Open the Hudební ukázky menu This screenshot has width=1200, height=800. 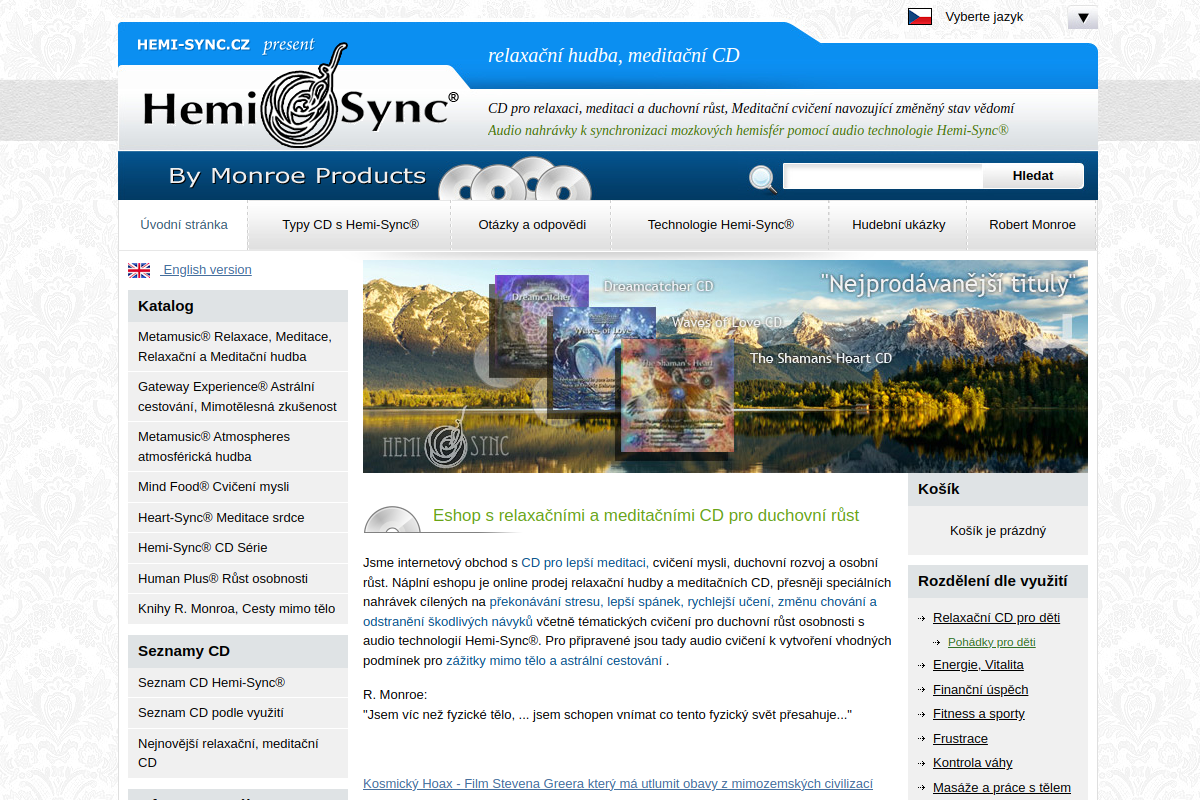[899, 225]
